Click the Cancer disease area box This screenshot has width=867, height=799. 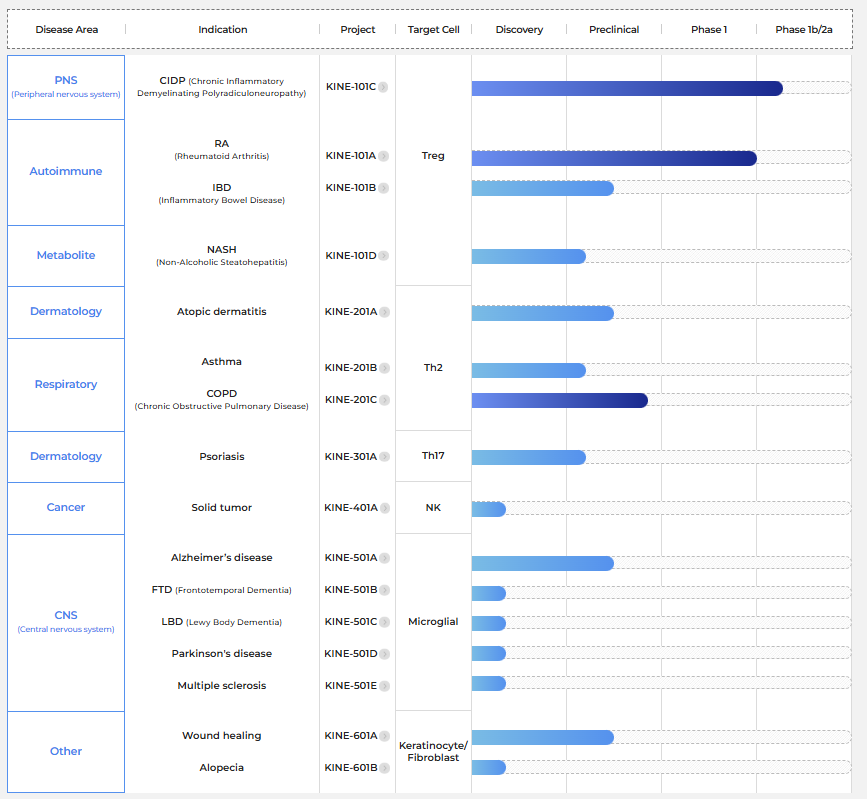[66, 508]
